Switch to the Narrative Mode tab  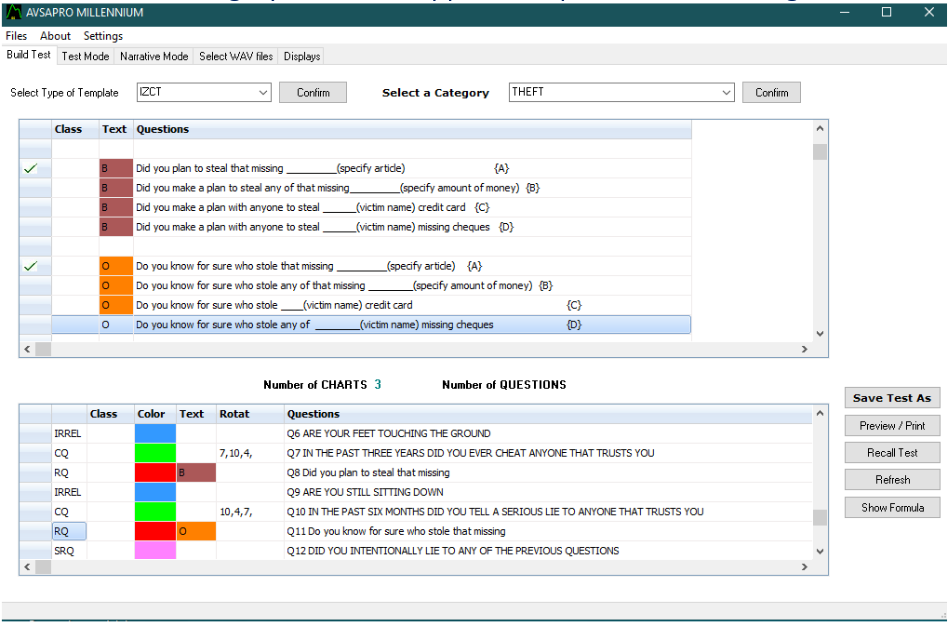point(154,57)
